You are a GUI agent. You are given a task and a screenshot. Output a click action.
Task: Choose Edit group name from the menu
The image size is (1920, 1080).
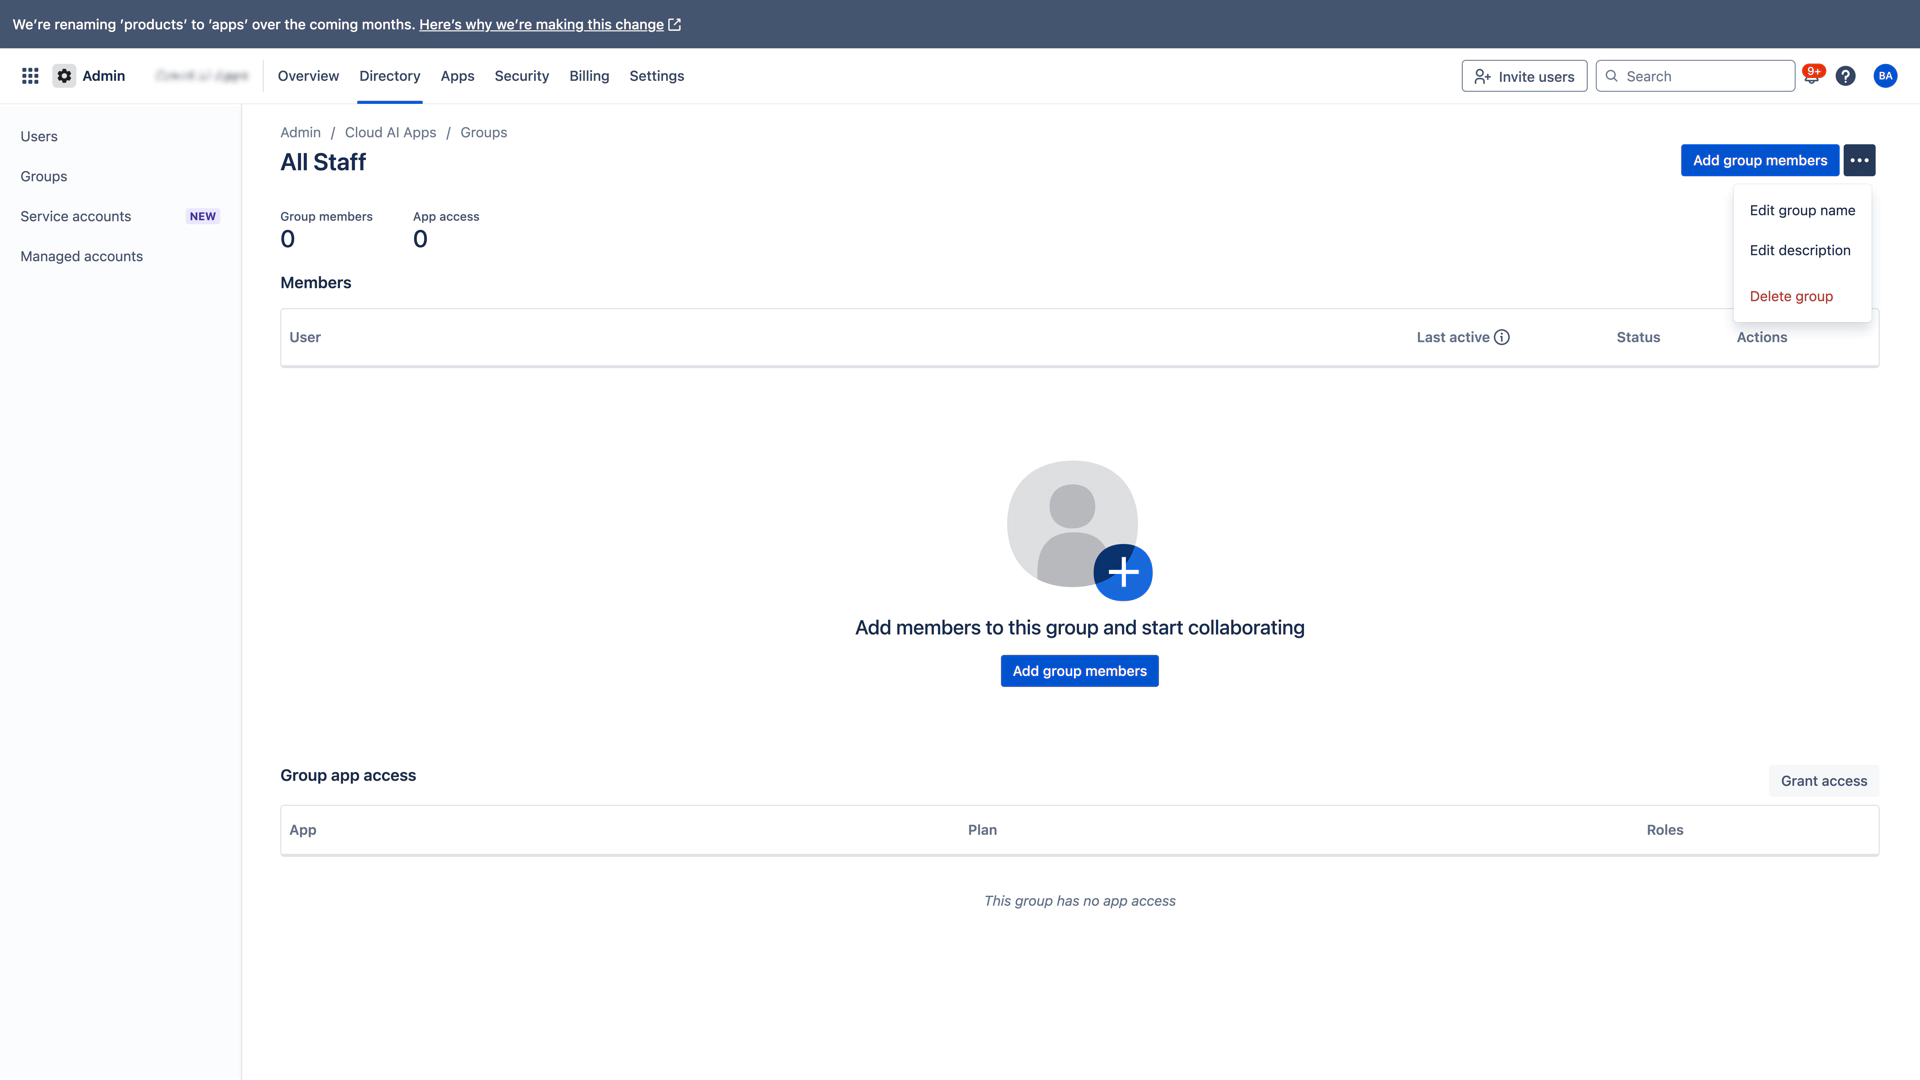[x=1802, y=210]
